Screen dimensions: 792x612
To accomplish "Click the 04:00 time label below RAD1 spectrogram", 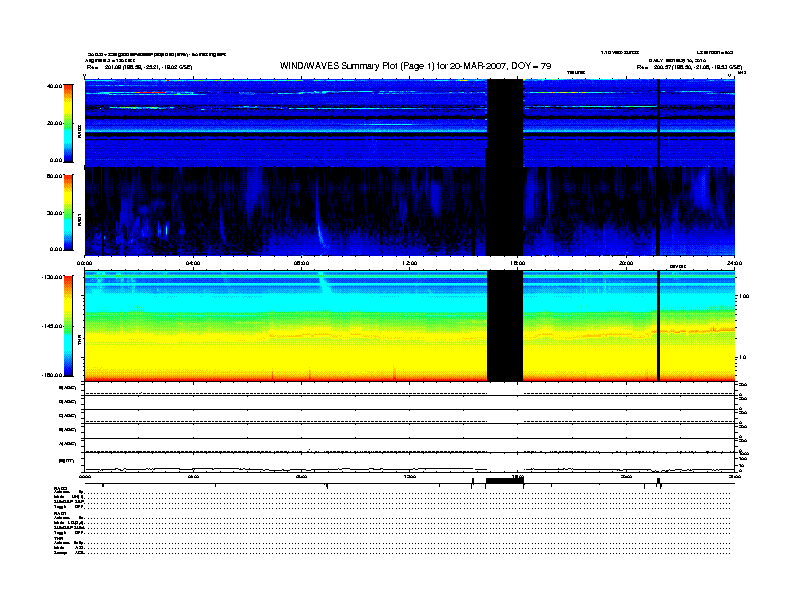I will [193, 263].
